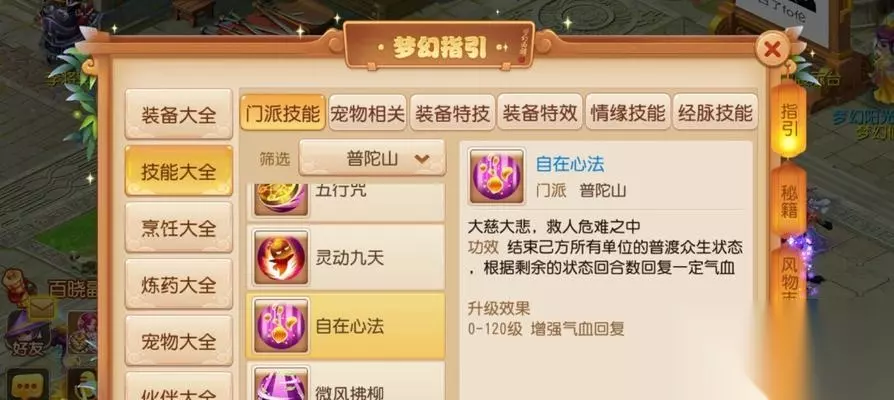Open the 装备大全 category

179,114
